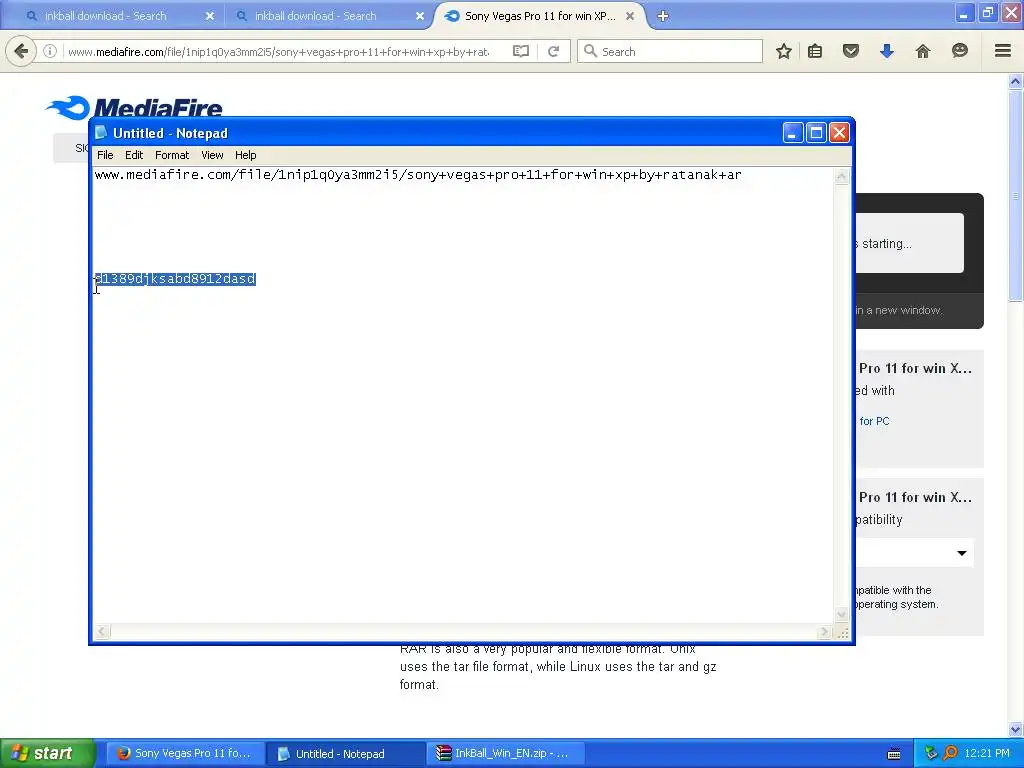This screenshot has width=1024, height=768.
Task: Expand the compatibility dropdown arrow on MediaFire page
Action: 961,553
